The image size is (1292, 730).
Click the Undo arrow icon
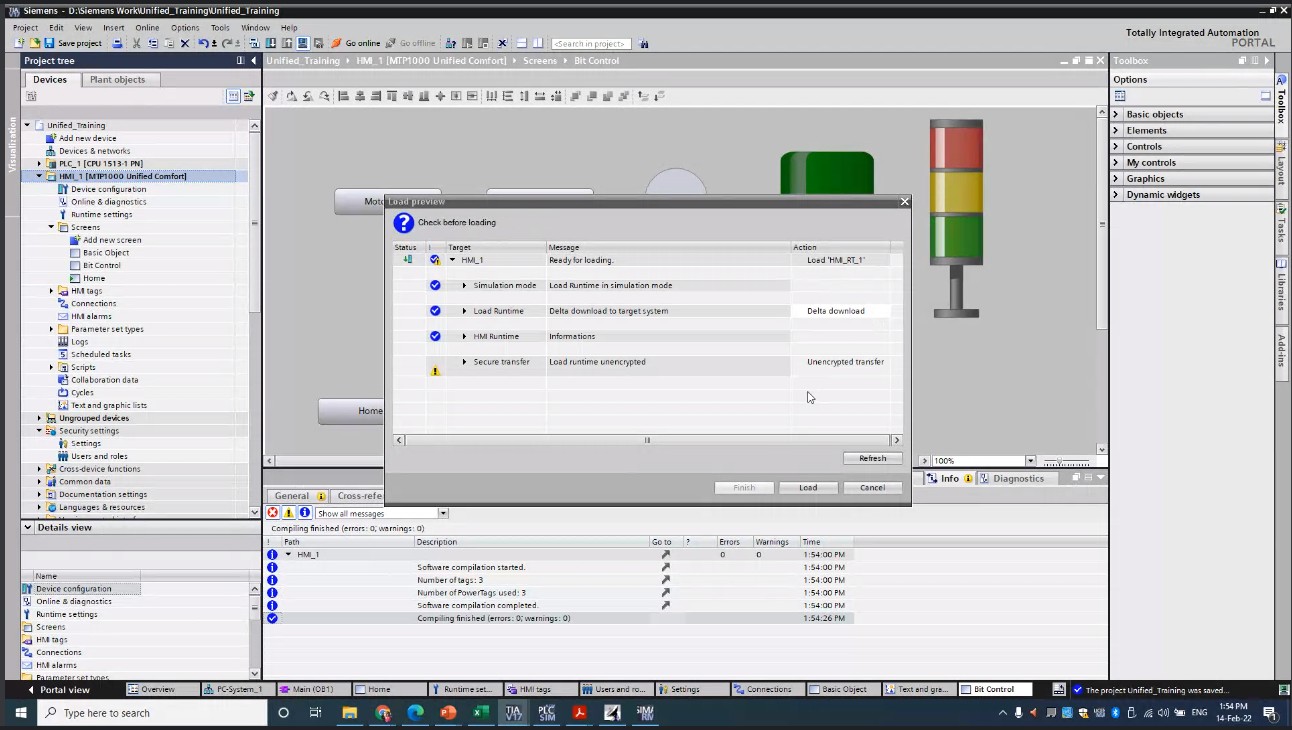click(x=203, y=43)
